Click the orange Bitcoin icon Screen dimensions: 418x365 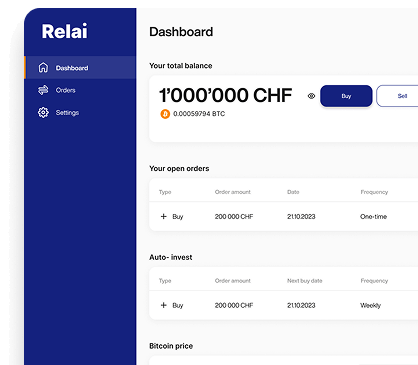click(165, 114)
